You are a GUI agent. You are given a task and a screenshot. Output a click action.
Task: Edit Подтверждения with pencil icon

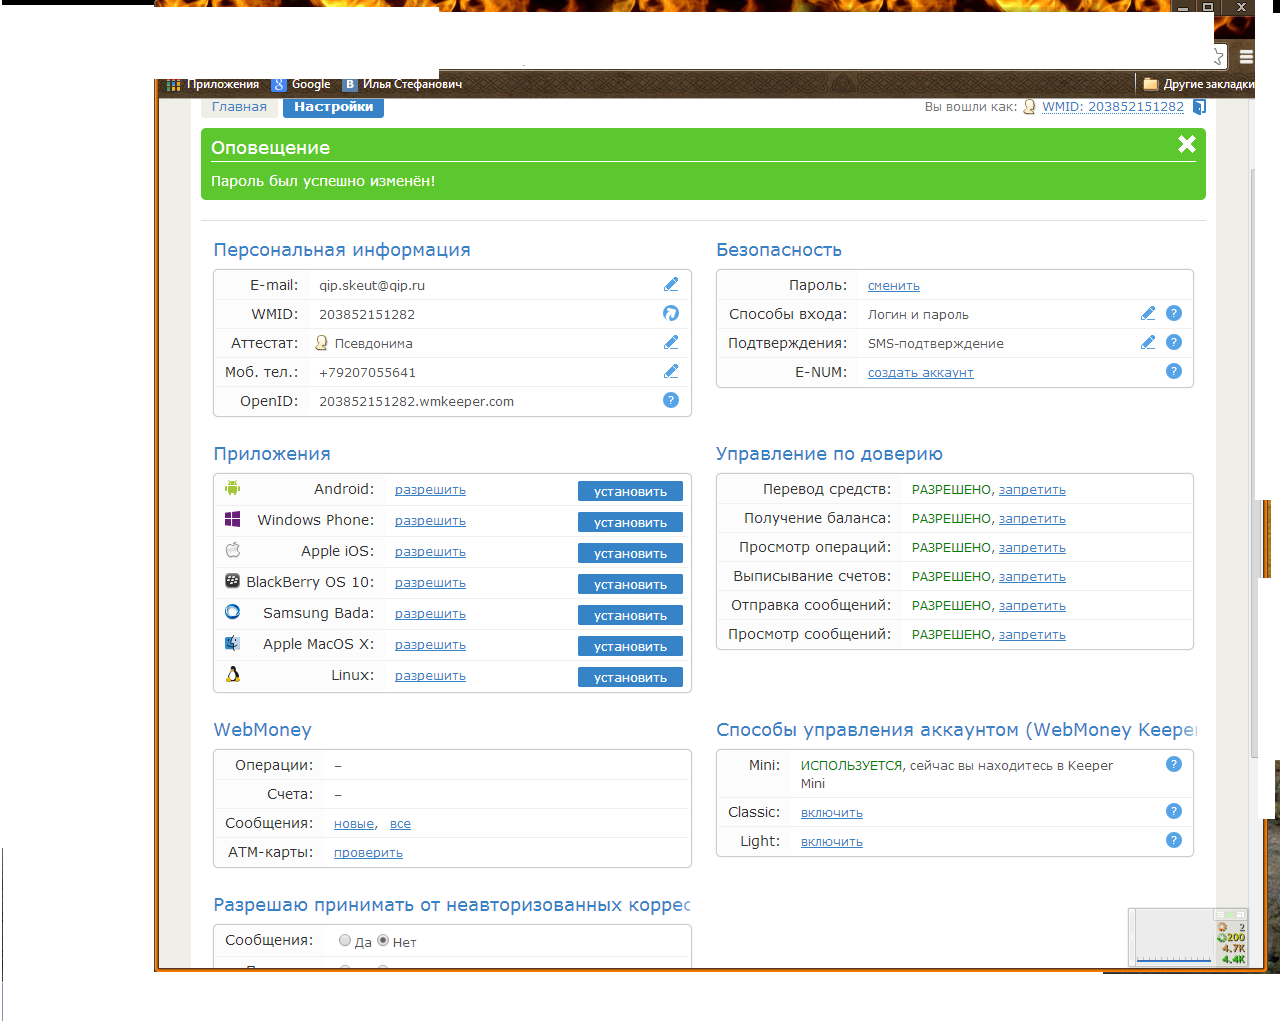[1148, 343]
